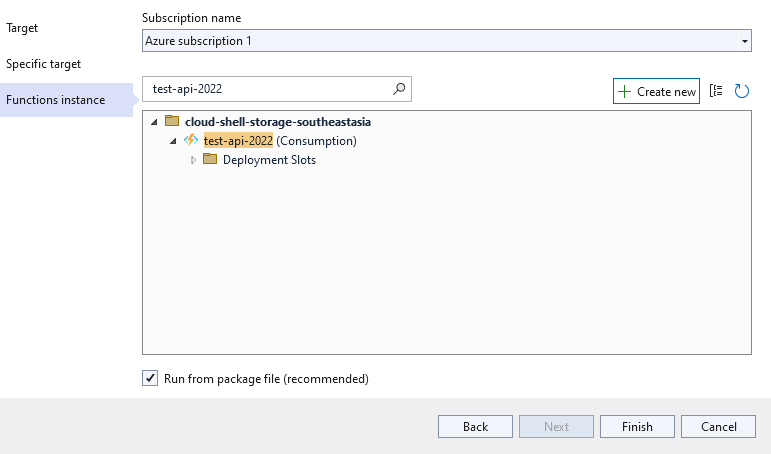Collapse the cloud-shell-storage-southeastasia node
The image size is (771, 454).
tap(154, 121)
